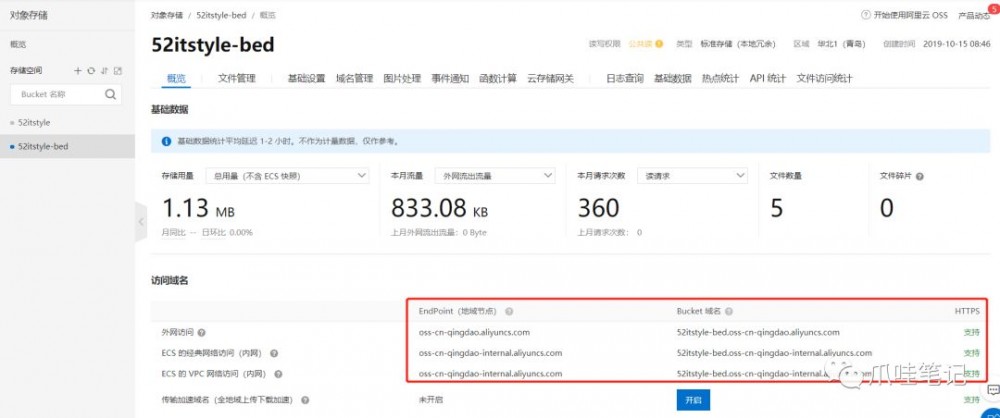Click the plus icon to create a Bucket
The image size is (1000, 418).
pyautogui.click(x=78, y=71)
